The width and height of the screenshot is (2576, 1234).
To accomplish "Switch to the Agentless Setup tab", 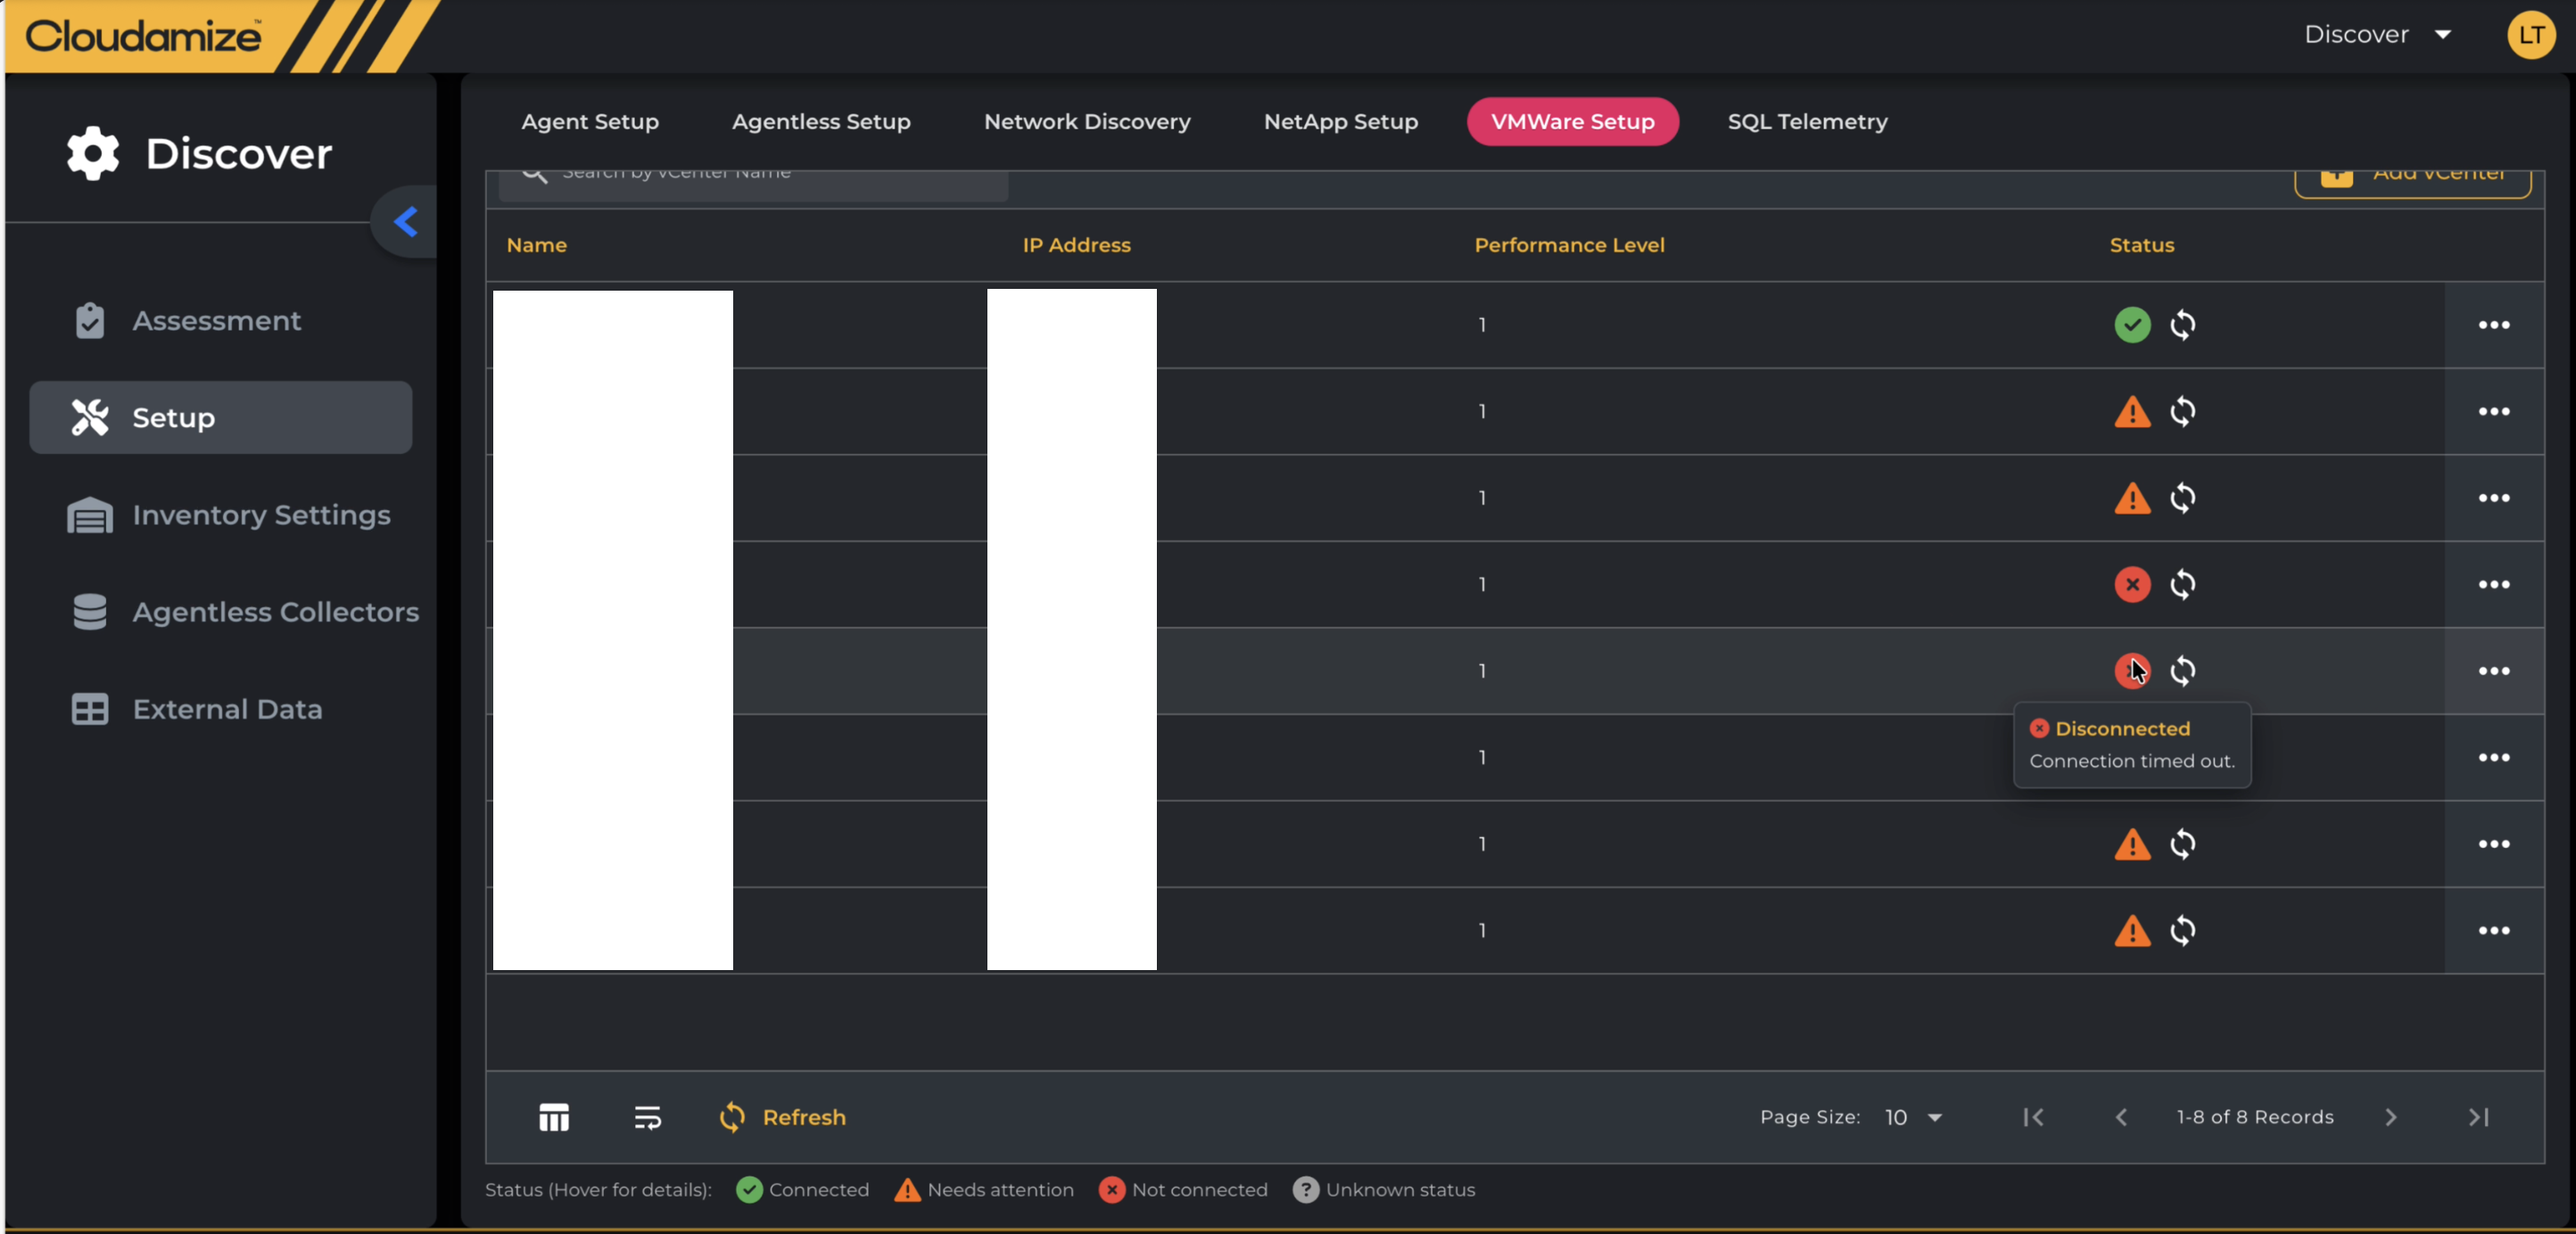I will tap(821, 121).
